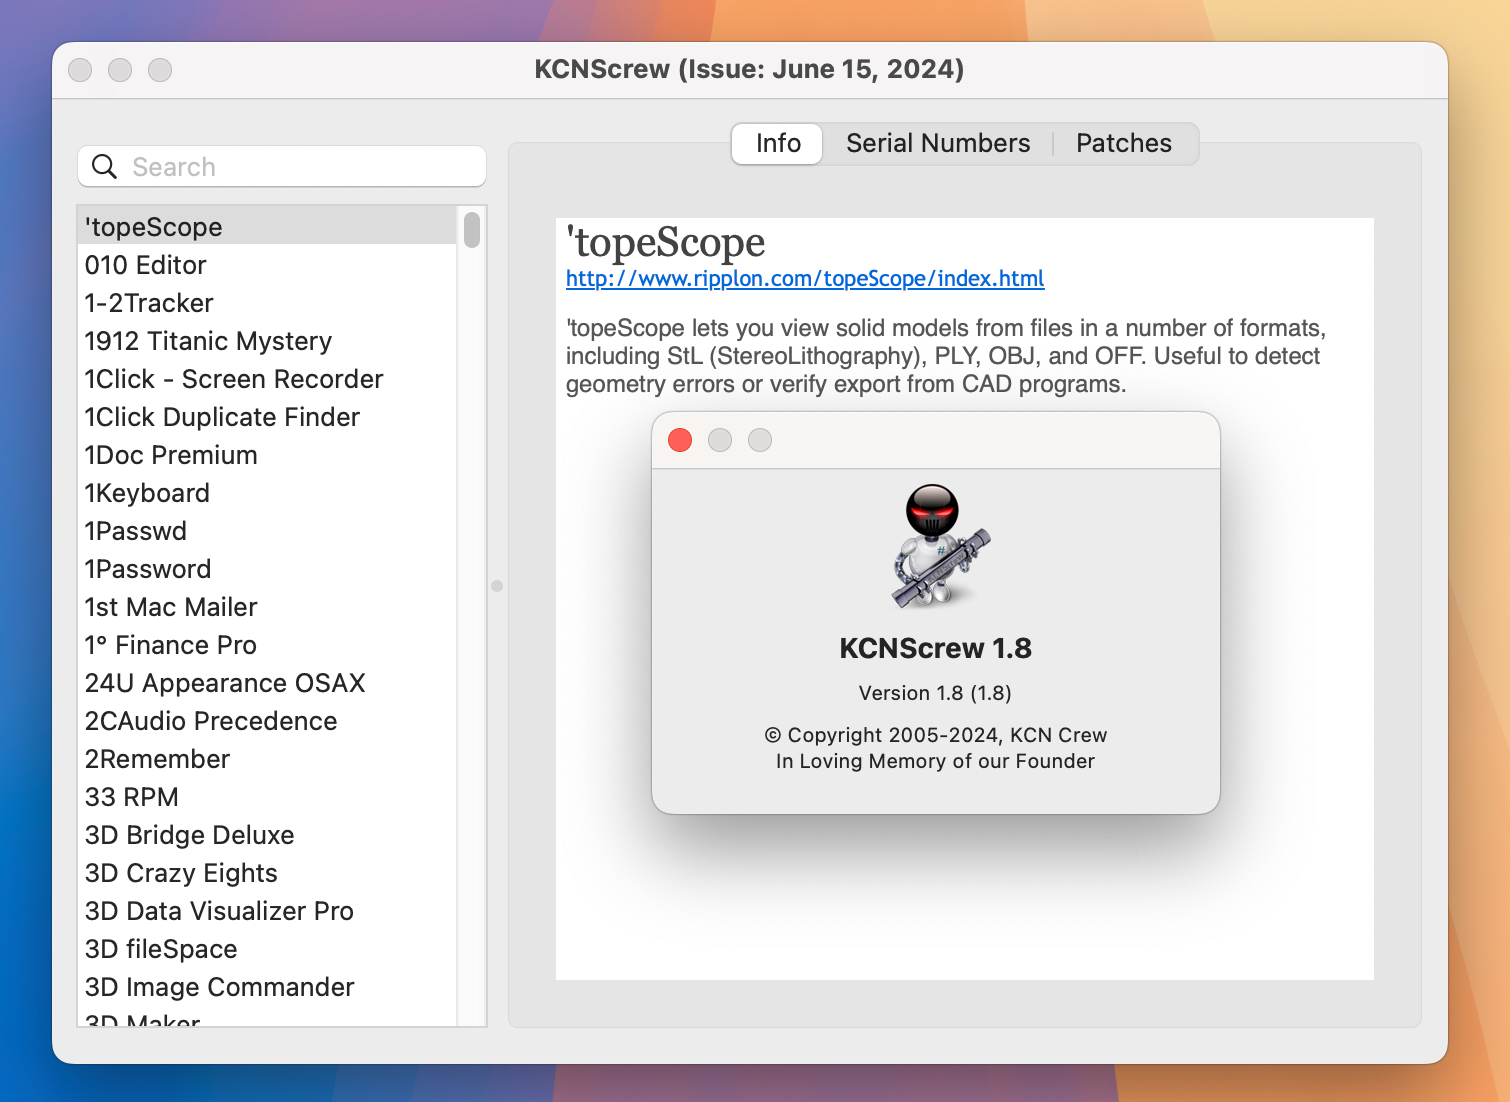The width and height of the screenshot is (1510, 1102).
Task: Select 010 Editor in the list
Action: coord(267,265)
